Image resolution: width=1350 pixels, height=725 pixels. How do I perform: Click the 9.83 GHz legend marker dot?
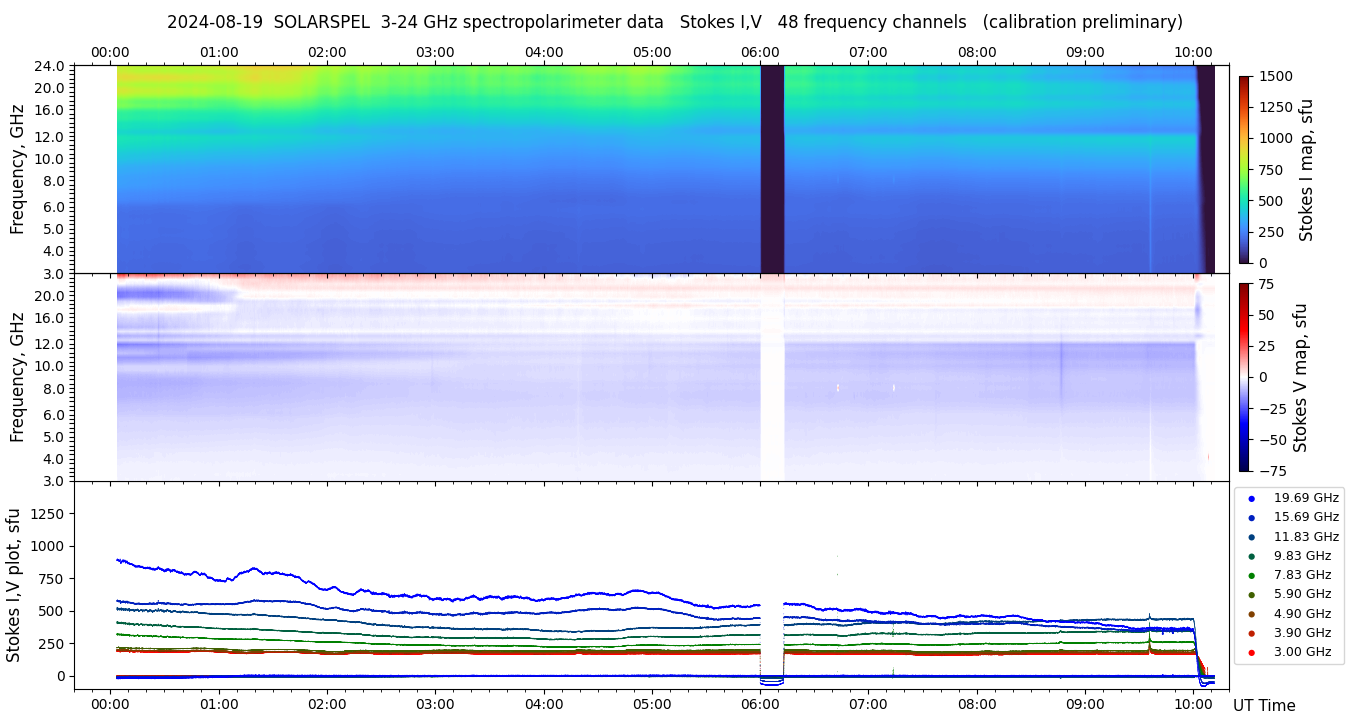pyautogui.click(x=1251, y=556)
